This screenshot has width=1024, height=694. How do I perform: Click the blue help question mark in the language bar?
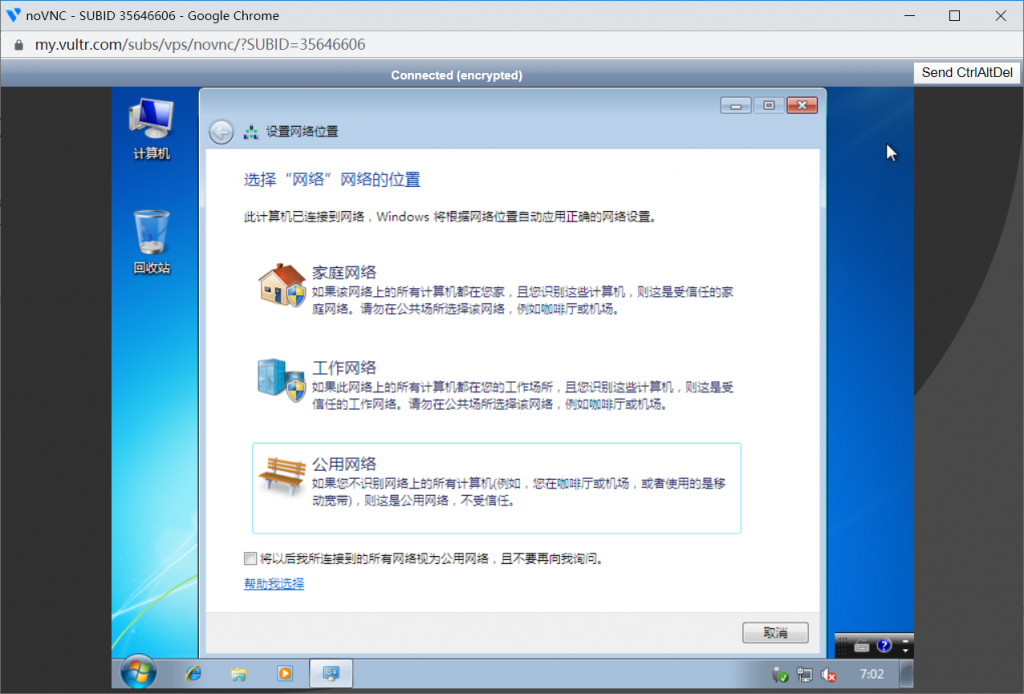click(884, 646)
